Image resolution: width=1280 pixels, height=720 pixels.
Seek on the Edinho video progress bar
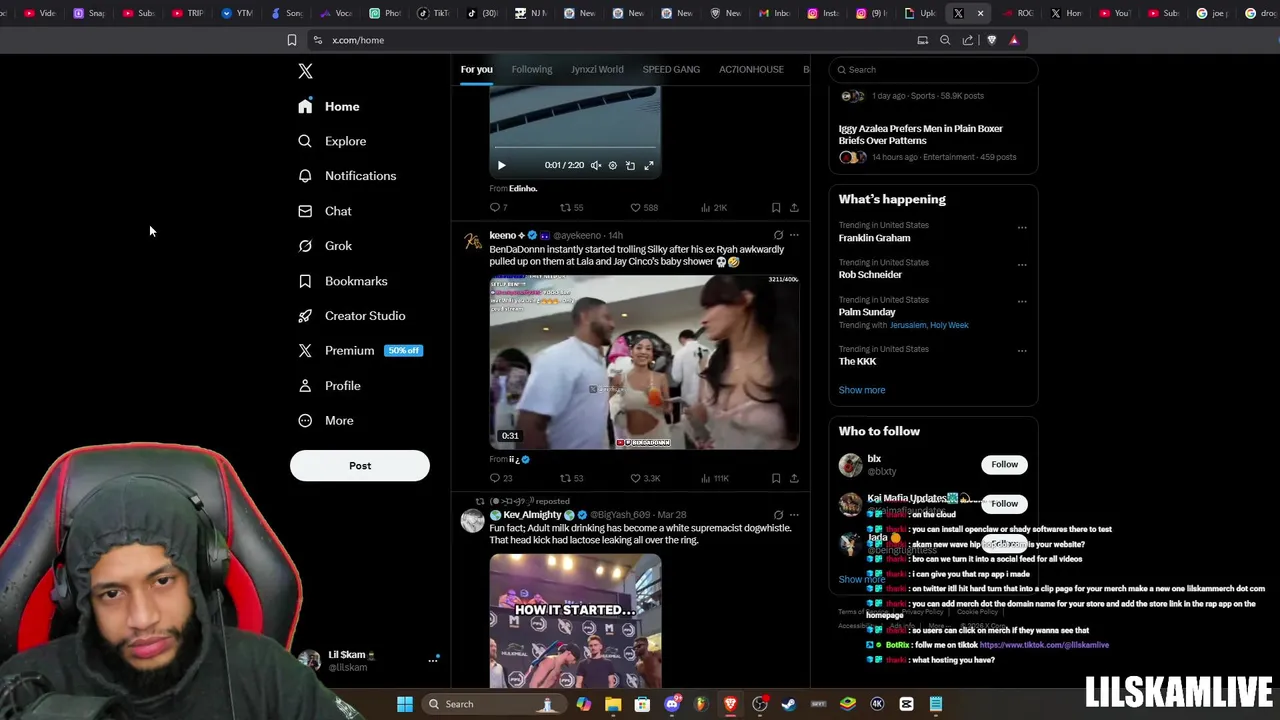tap(575, 148)
